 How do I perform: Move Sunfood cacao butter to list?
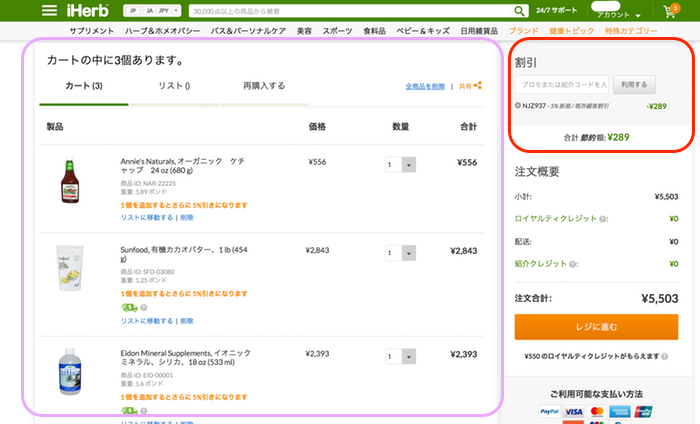coord(147,321)
